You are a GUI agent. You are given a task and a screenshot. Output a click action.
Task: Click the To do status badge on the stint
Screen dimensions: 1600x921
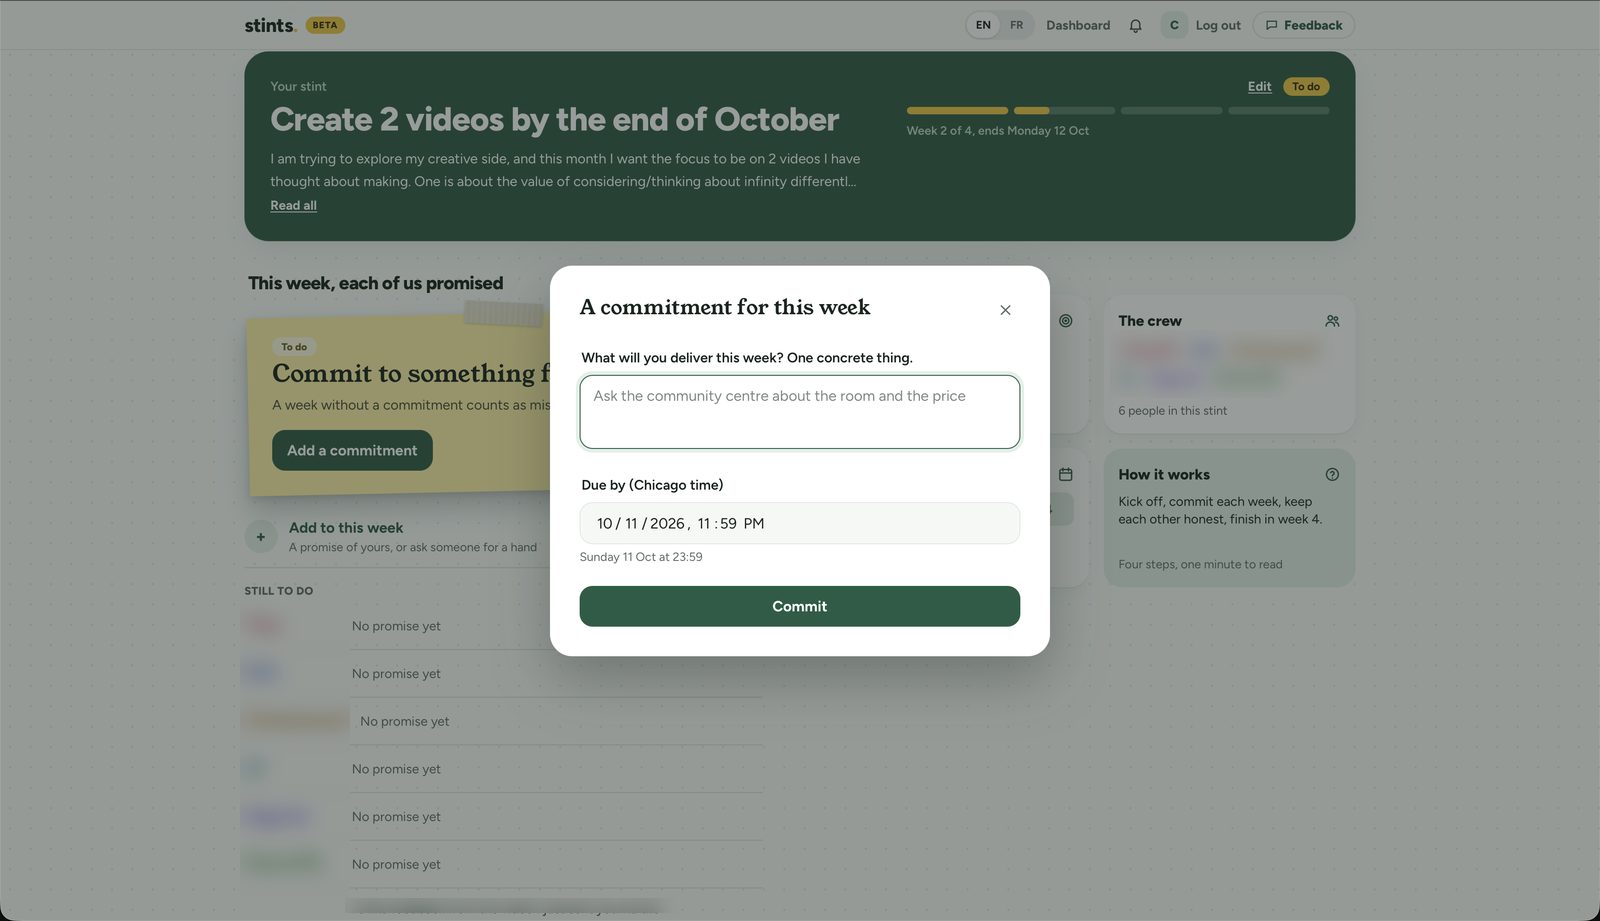1306,87
